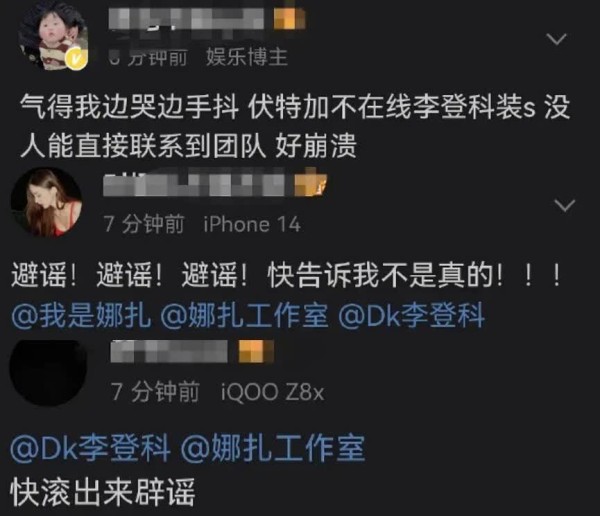Tap third poster's blurred username
The image size is (600, 516).
click(x=169, y=351)
